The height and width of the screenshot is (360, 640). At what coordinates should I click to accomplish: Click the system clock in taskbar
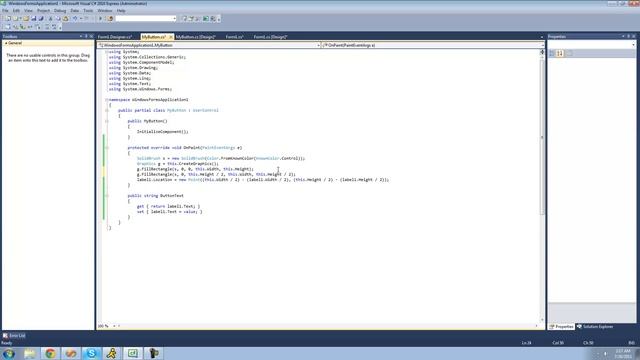(624, 353)
